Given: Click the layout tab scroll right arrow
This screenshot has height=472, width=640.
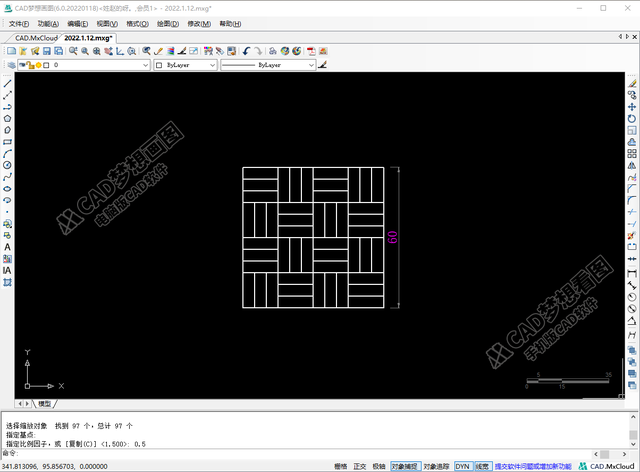Looking at the screenshot, I should [27, 403].
